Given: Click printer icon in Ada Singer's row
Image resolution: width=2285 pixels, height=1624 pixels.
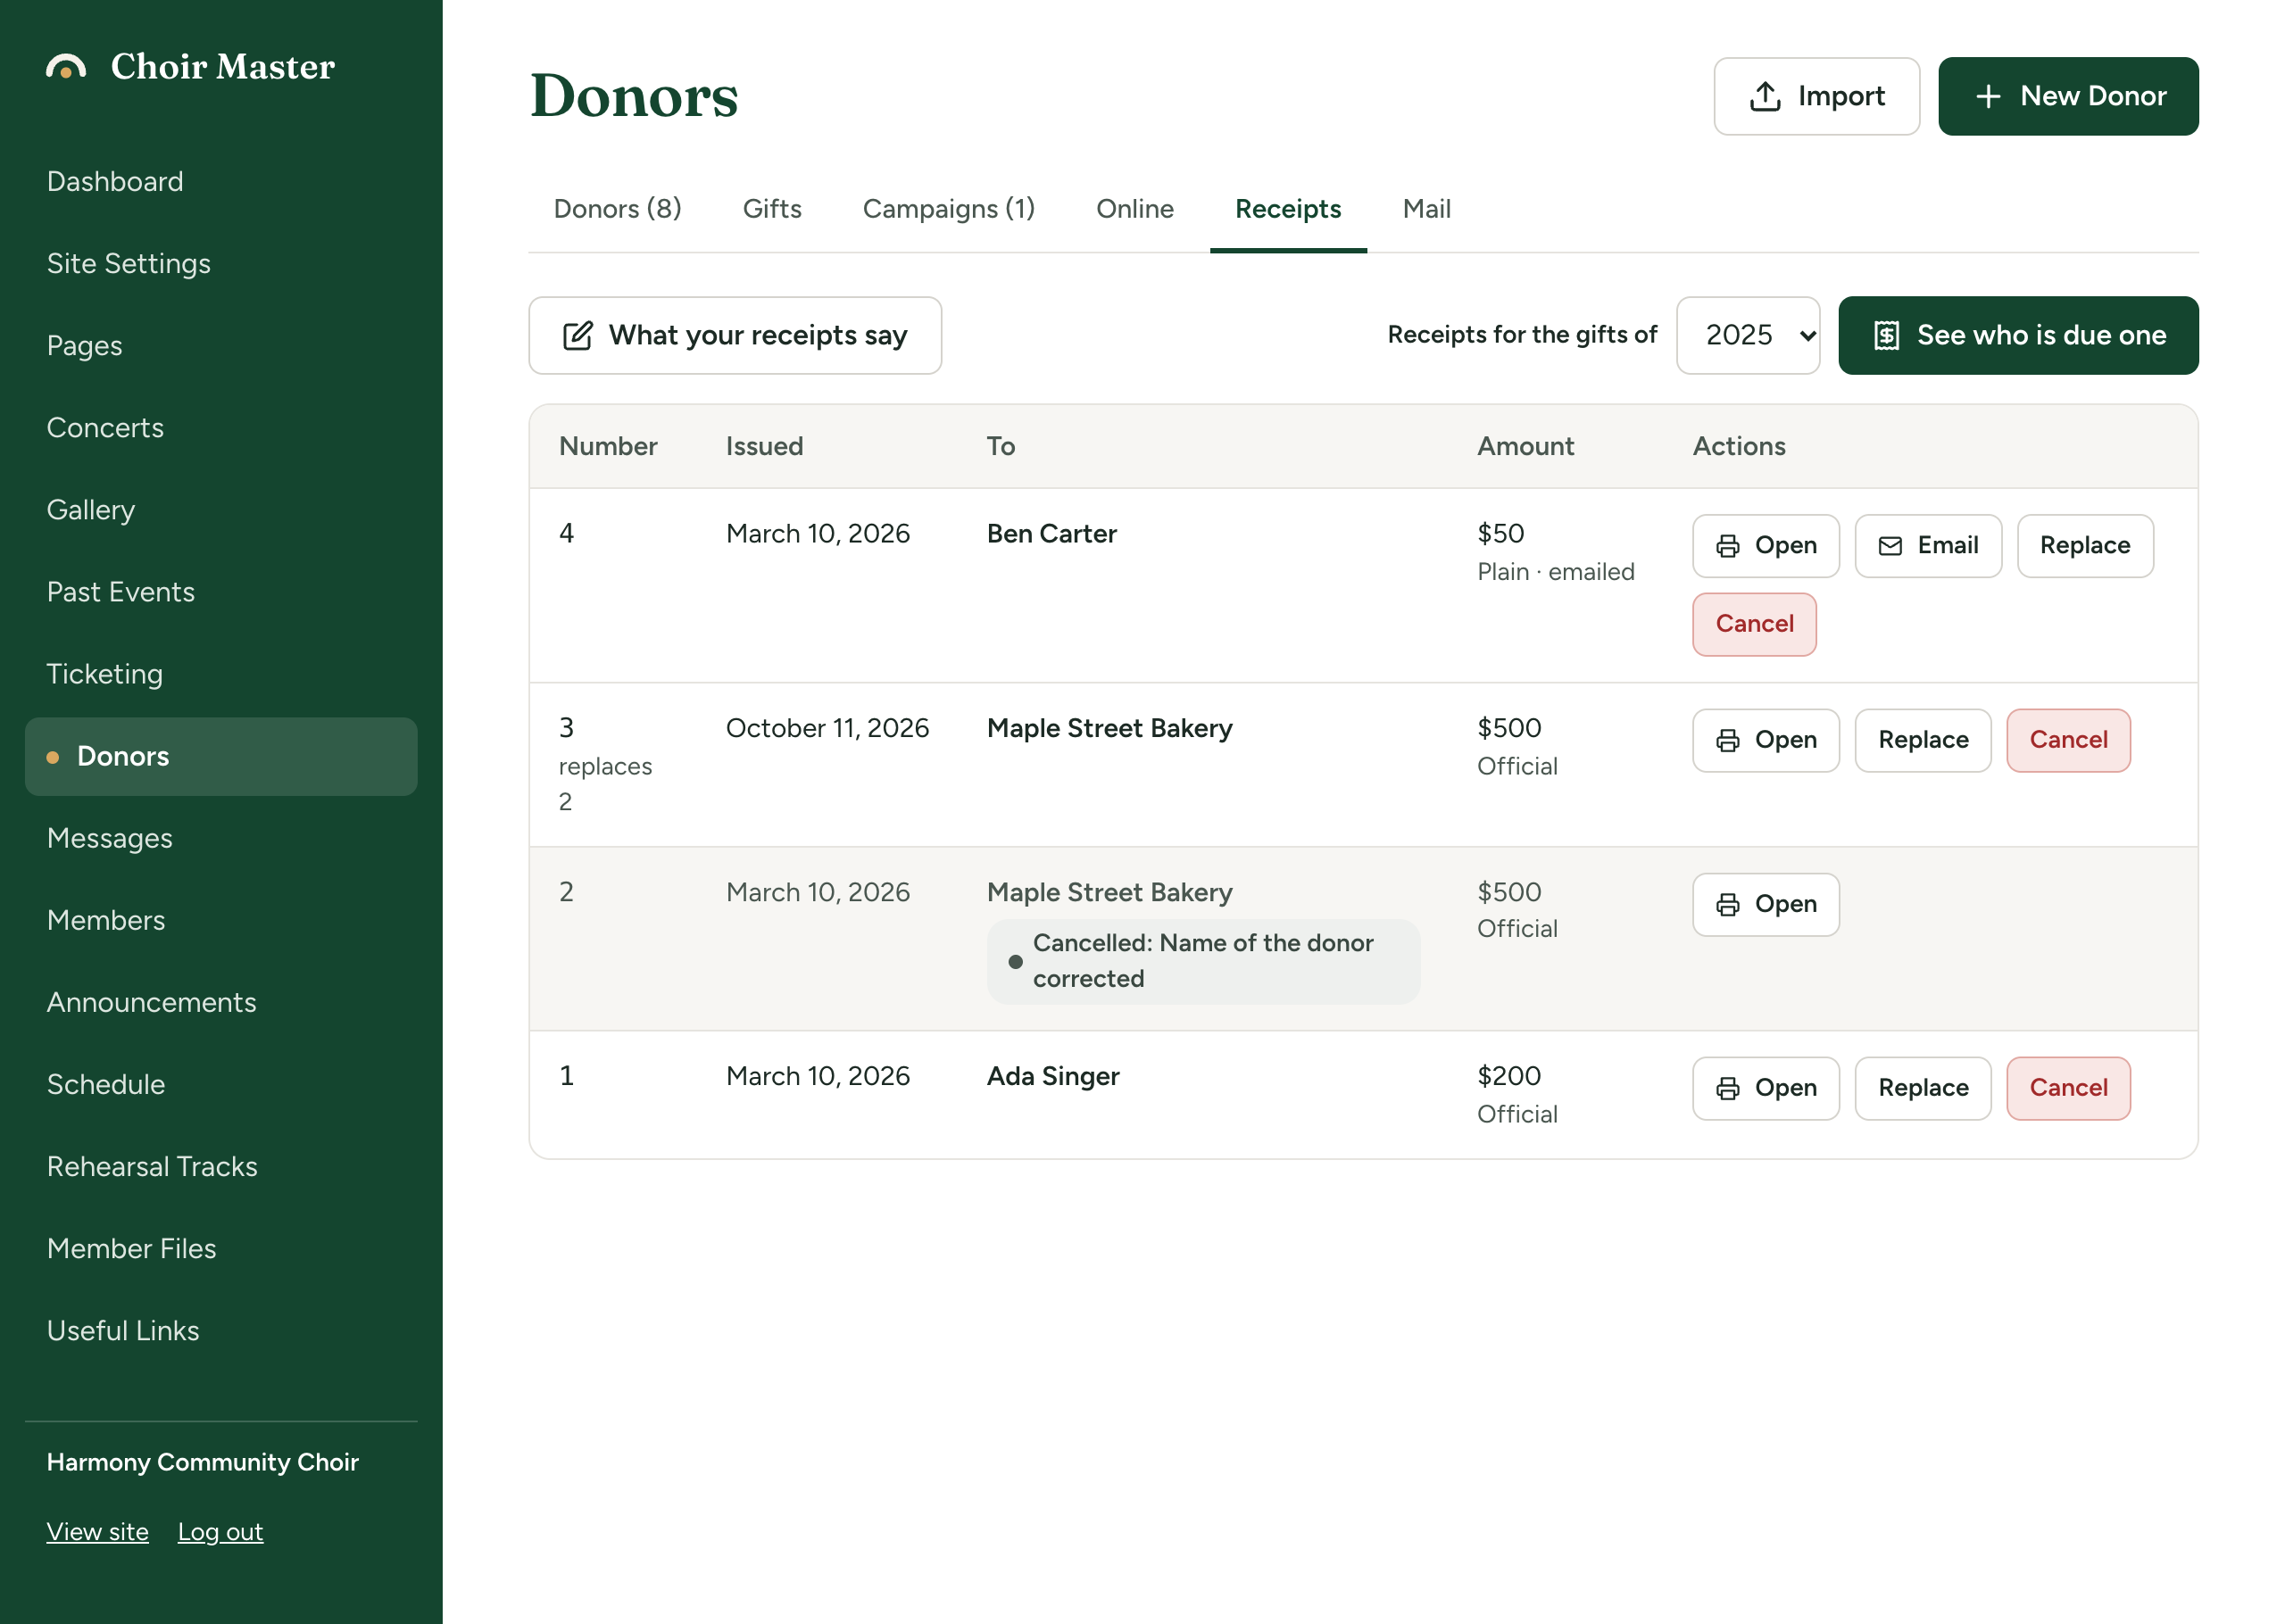Looking at the screenshot, I should click(x=1727, y=1088).
